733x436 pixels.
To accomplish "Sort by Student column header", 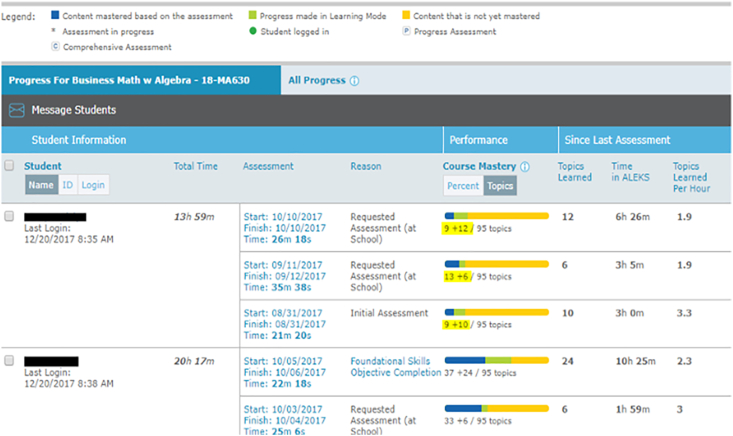I will pyautogui.click(x=43, y=166).
